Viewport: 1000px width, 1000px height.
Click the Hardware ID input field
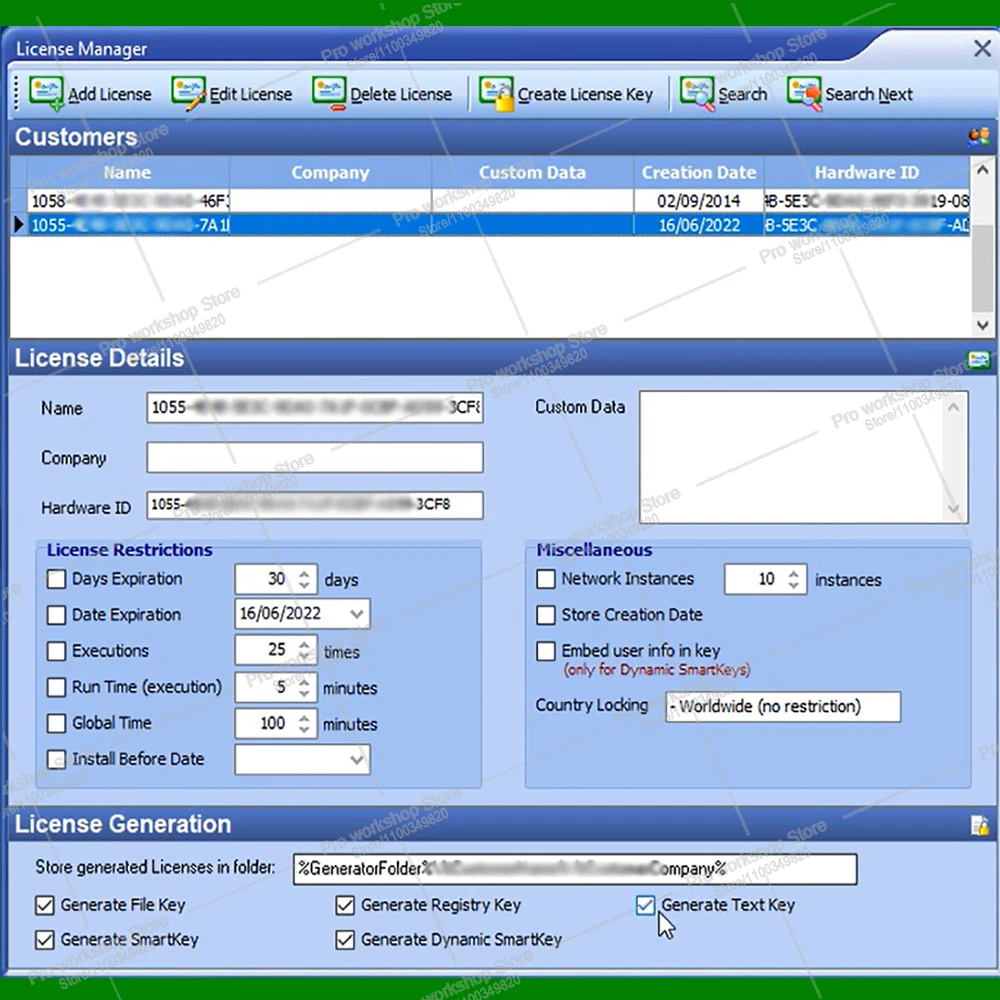tap(314, 505)
